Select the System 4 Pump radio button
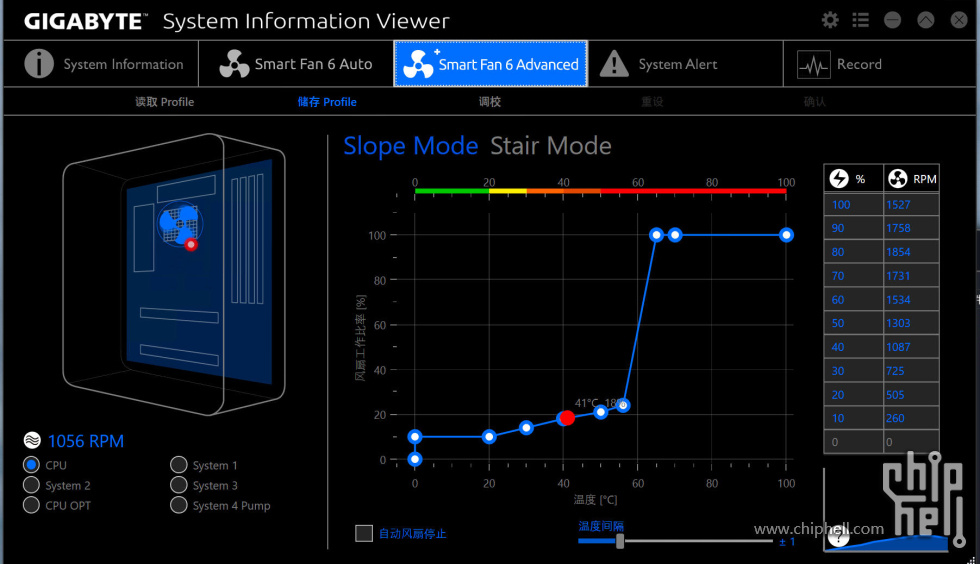 179,505
